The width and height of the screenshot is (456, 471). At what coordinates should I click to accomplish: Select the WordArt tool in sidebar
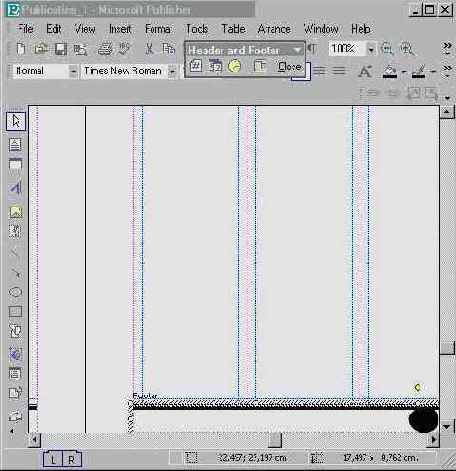(15, 188)
